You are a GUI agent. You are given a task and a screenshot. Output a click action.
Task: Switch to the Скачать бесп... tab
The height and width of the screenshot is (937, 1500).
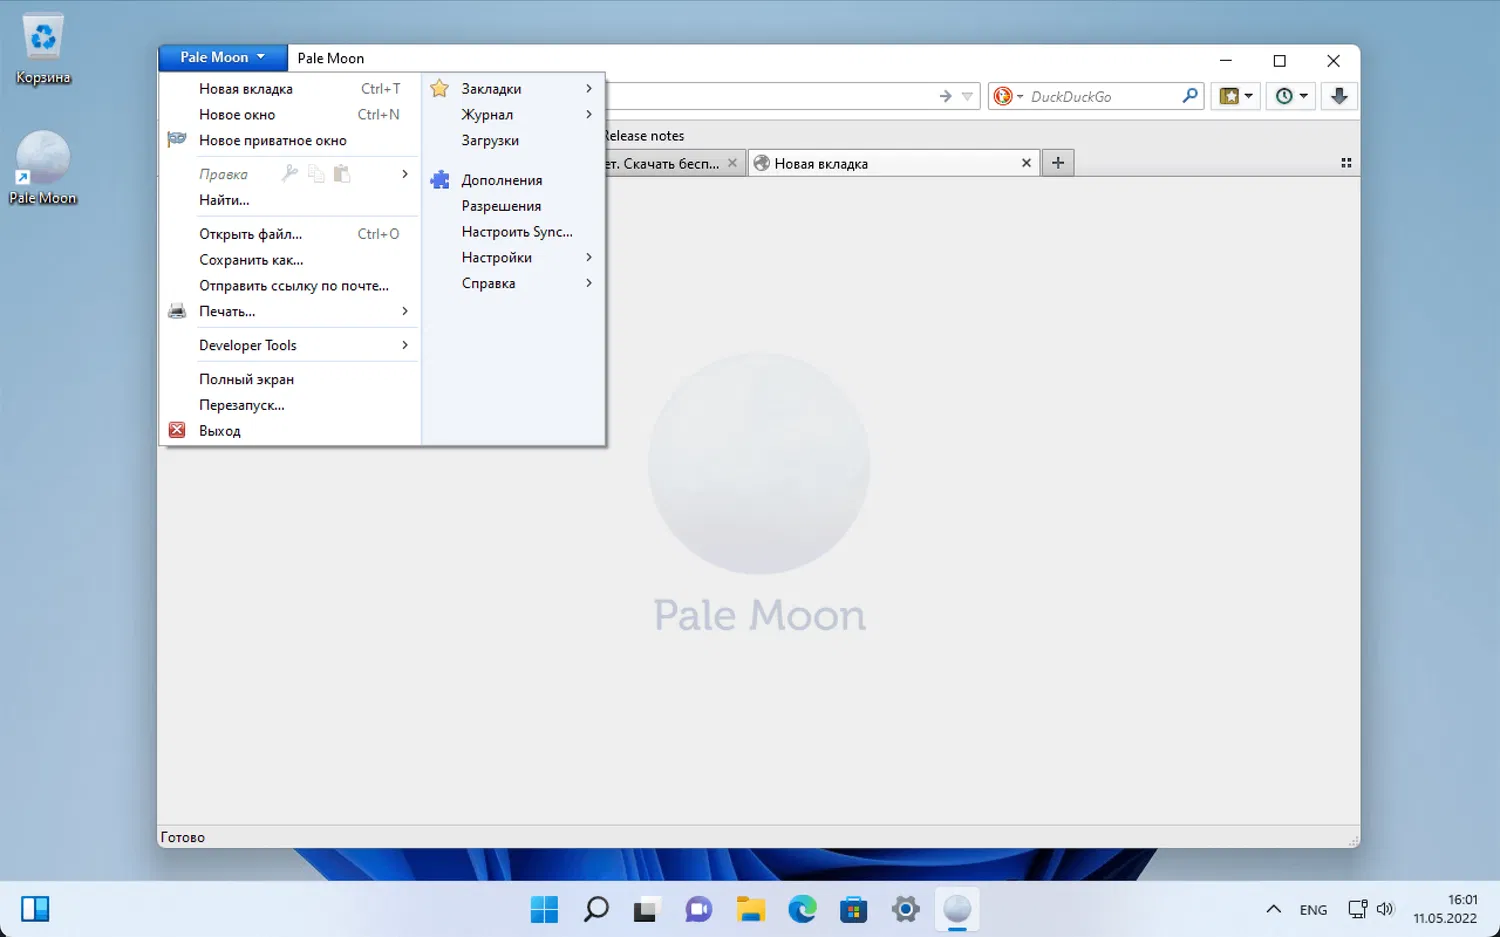[x=665, y=163]
